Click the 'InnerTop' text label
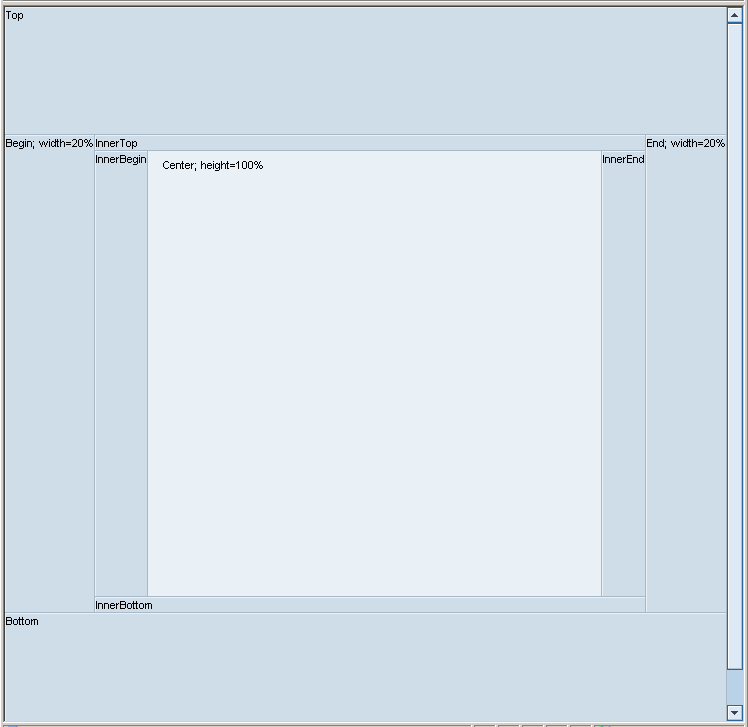The width and height of the screenshot is (748, 727). (x=117, y=144)
